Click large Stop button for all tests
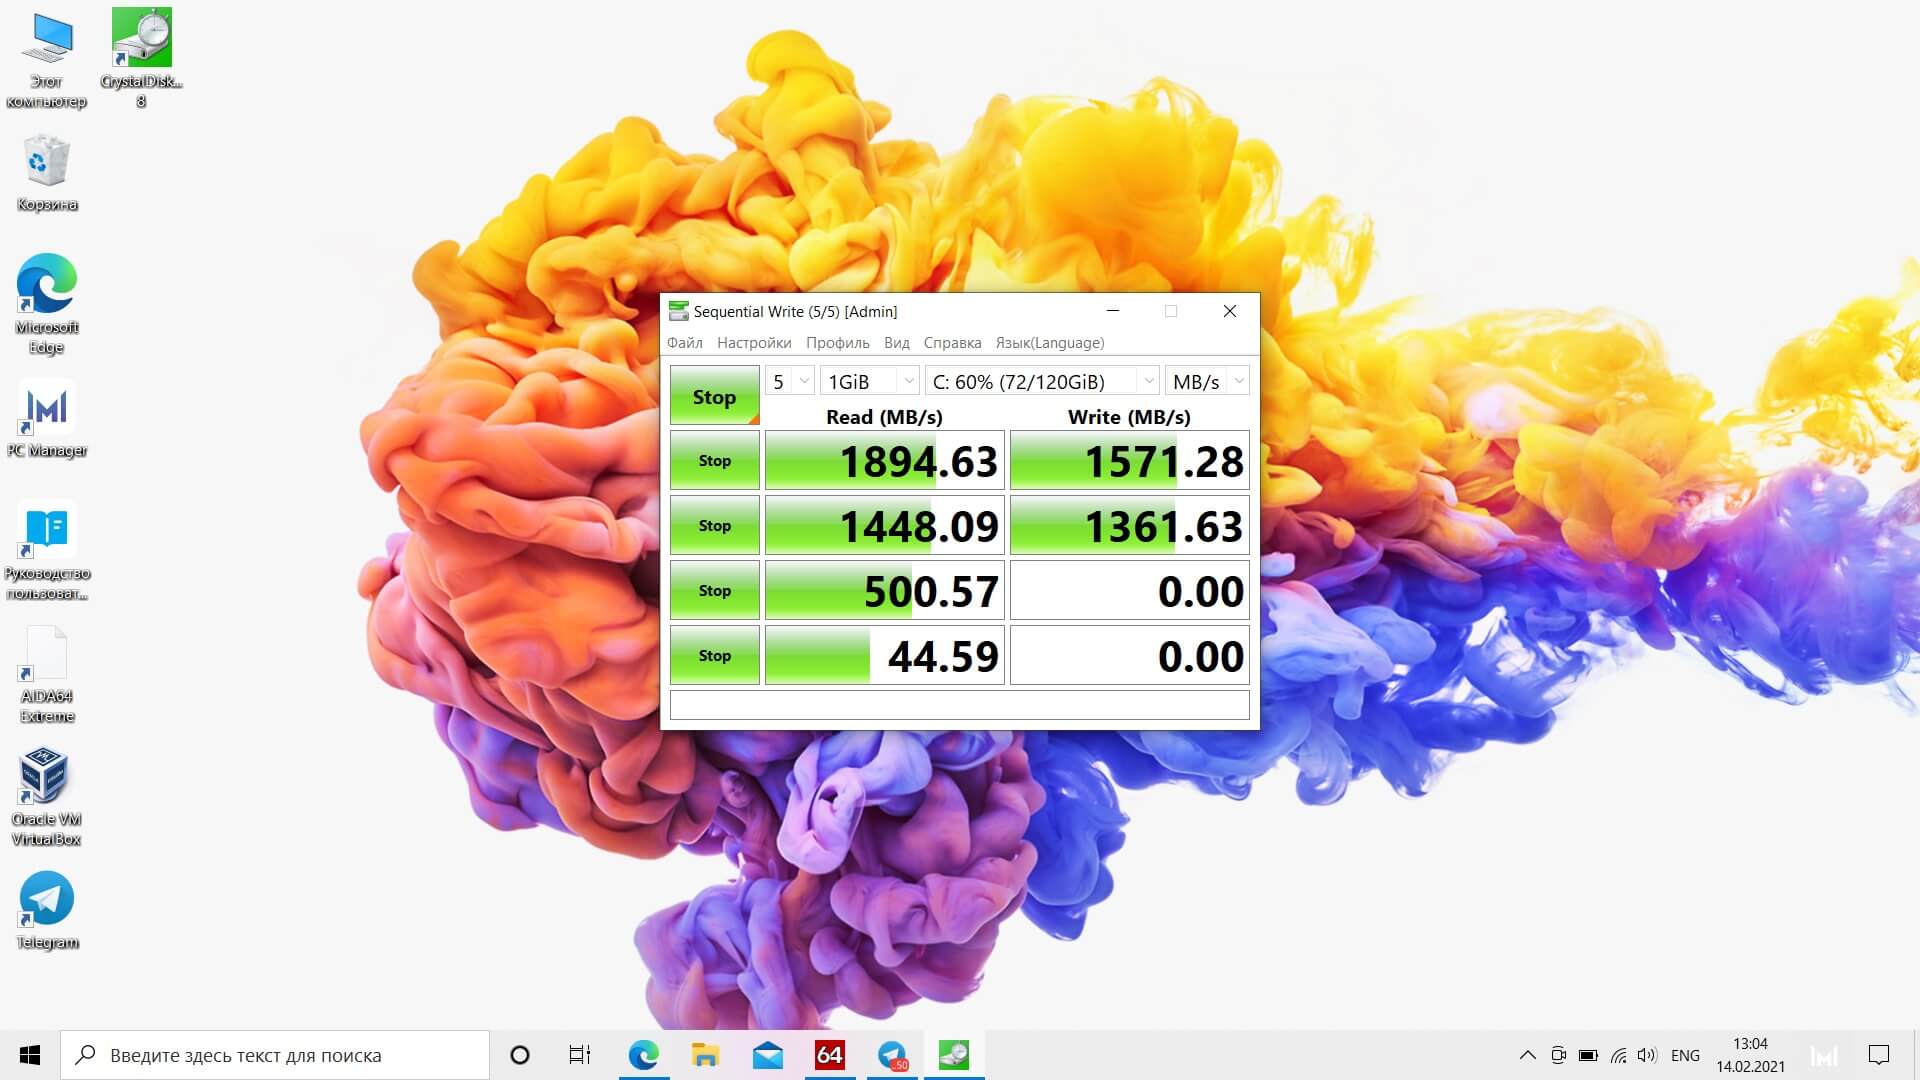 point(714,396)
